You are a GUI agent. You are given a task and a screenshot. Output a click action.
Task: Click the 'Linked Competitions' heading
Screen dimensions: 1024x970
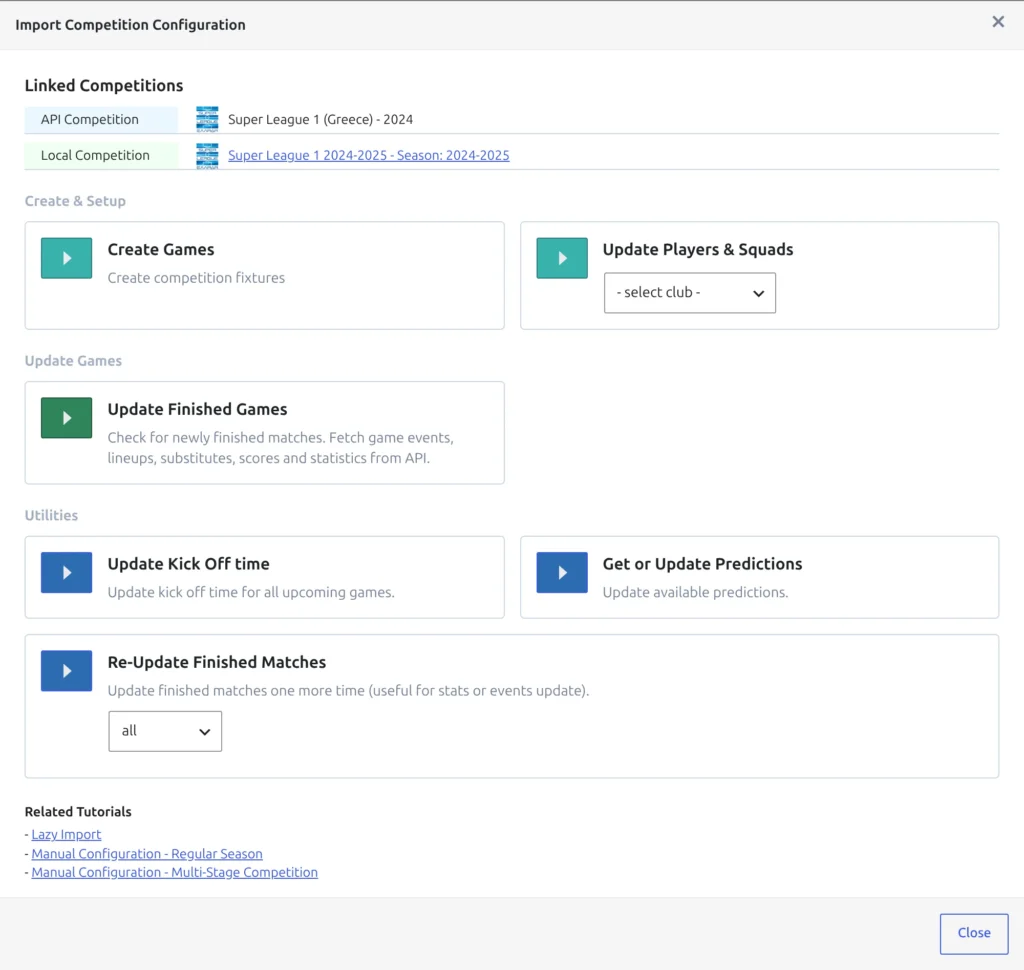(104, 86)
